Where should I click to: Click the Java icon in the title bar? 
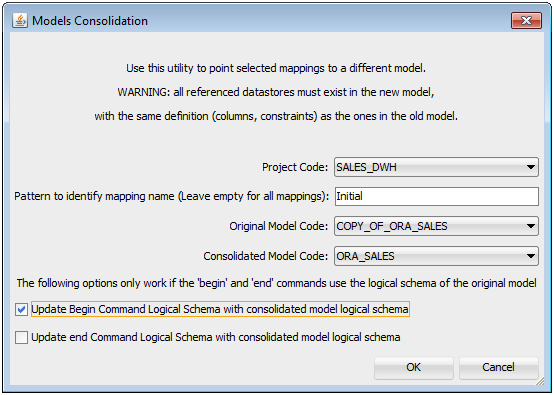pos(19,20)
